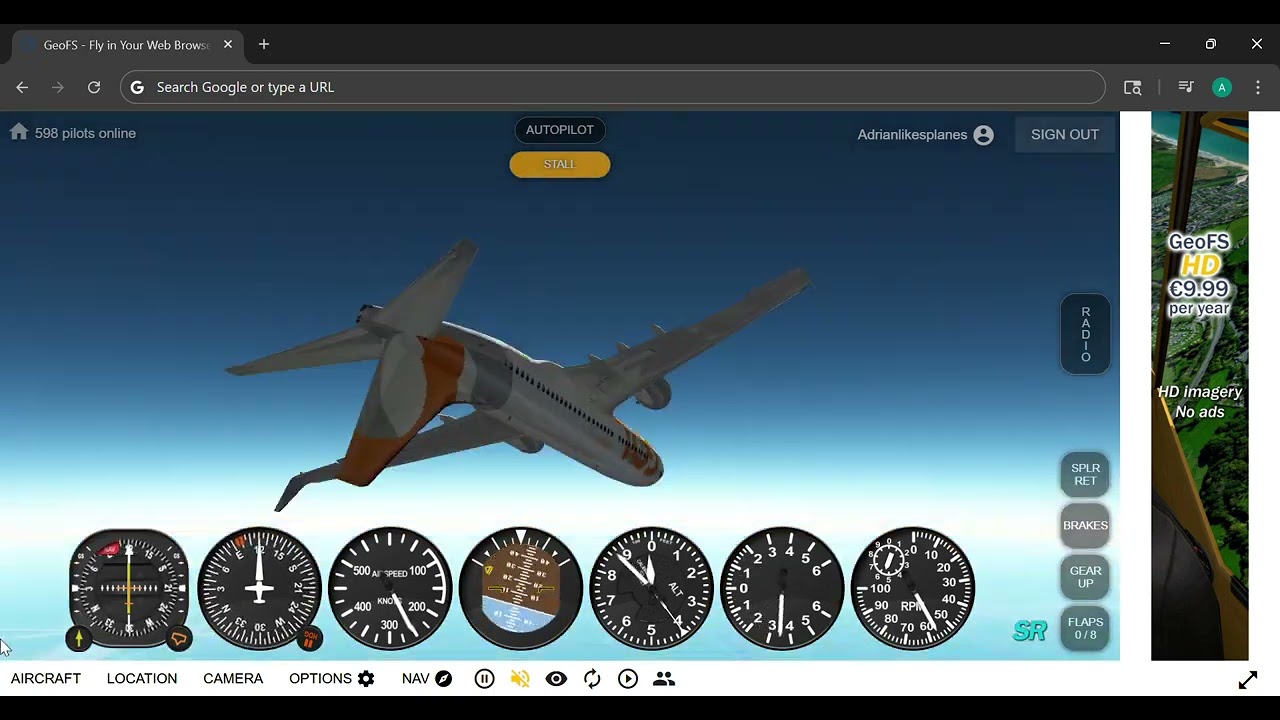Click the yellow arrow on the OBS gauge
This screenshot has height=720, width=1280.
tap(79, 638)
